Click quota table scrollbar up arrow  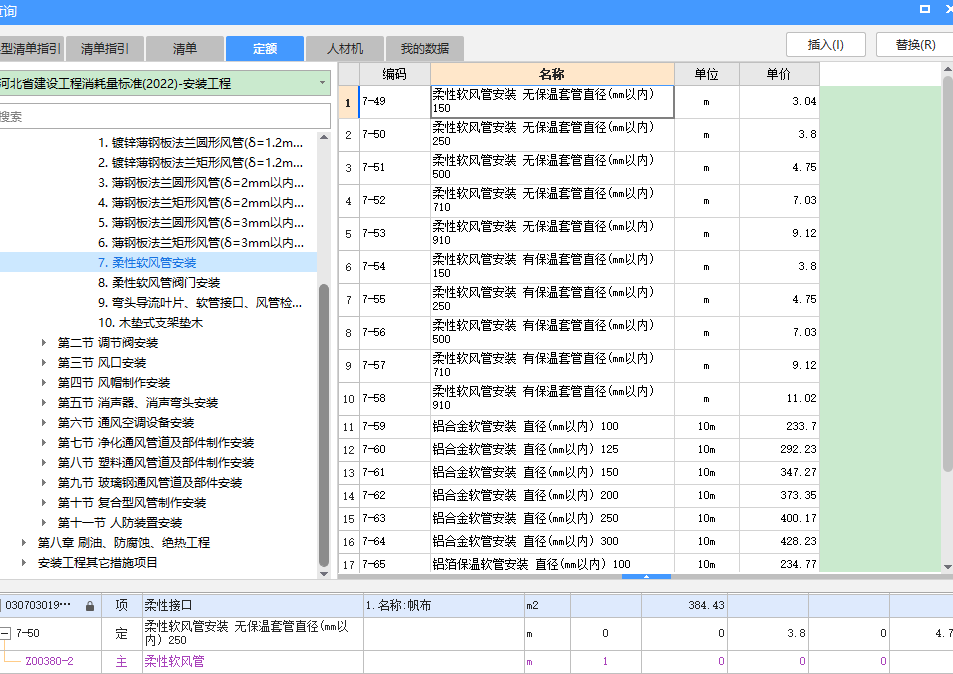point(948,70)
